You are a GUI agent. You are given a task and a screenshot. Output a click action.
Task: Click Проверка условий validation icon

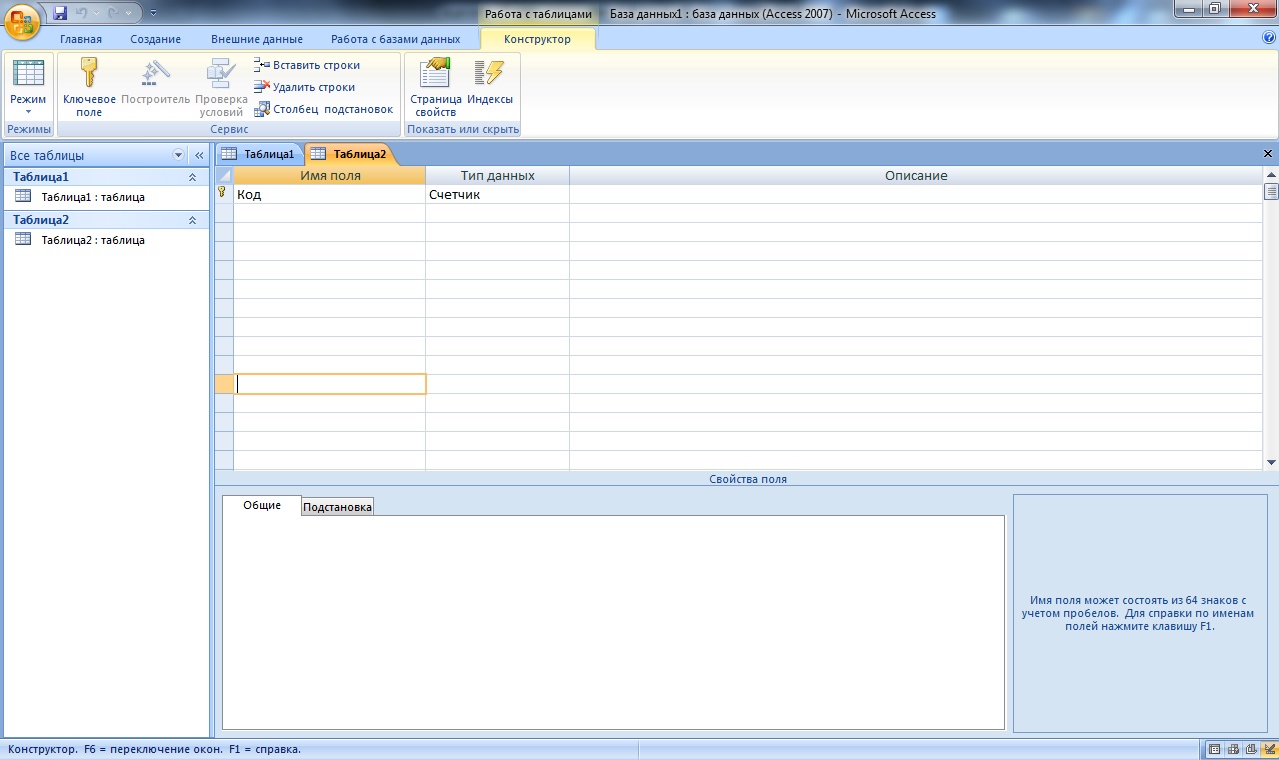220,88
